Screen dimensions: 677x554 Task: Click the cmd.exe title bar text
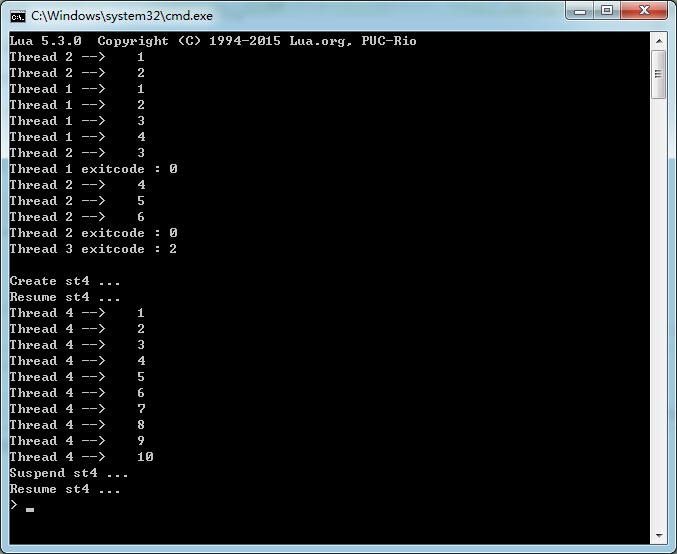[x=122, y=16]
